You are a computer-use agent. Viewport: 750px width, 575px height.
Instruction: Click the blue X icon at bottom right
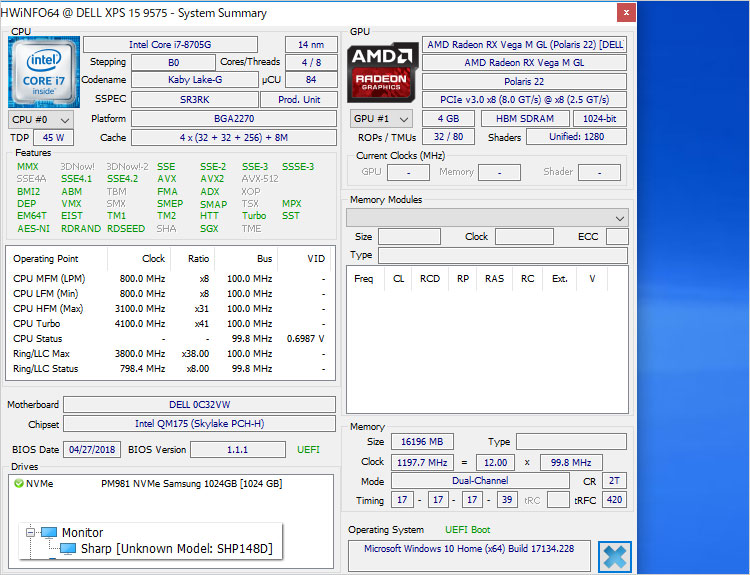coord(615,557)
